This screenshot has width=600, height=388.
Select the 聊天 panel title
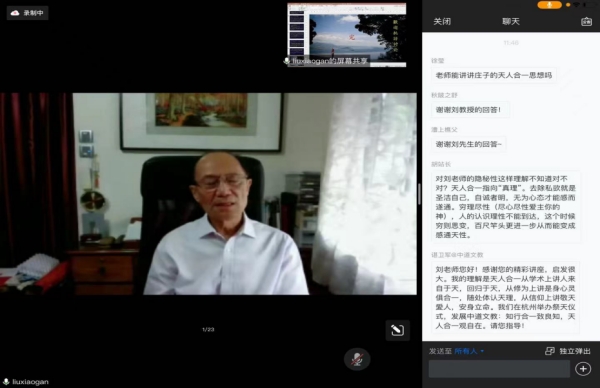coord(511,21)
